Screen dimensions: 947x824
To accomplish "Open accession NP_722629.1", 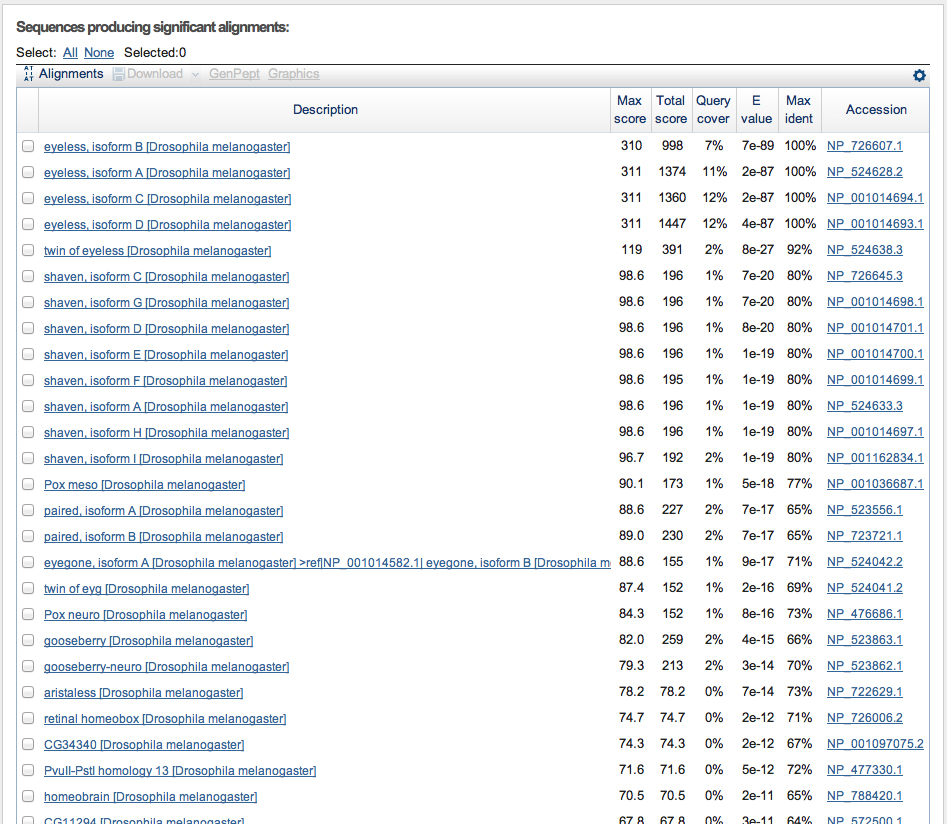I will coord(864,691).
